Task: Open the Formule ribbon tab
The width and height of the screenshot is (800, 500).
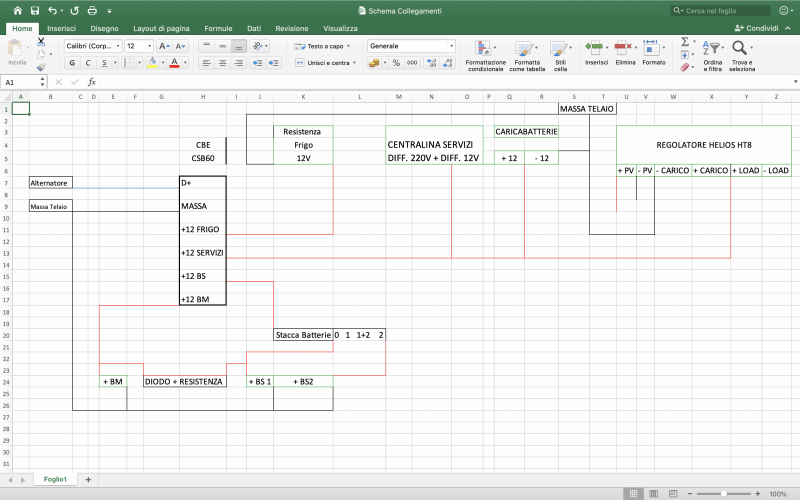Action: pos(217,29)
